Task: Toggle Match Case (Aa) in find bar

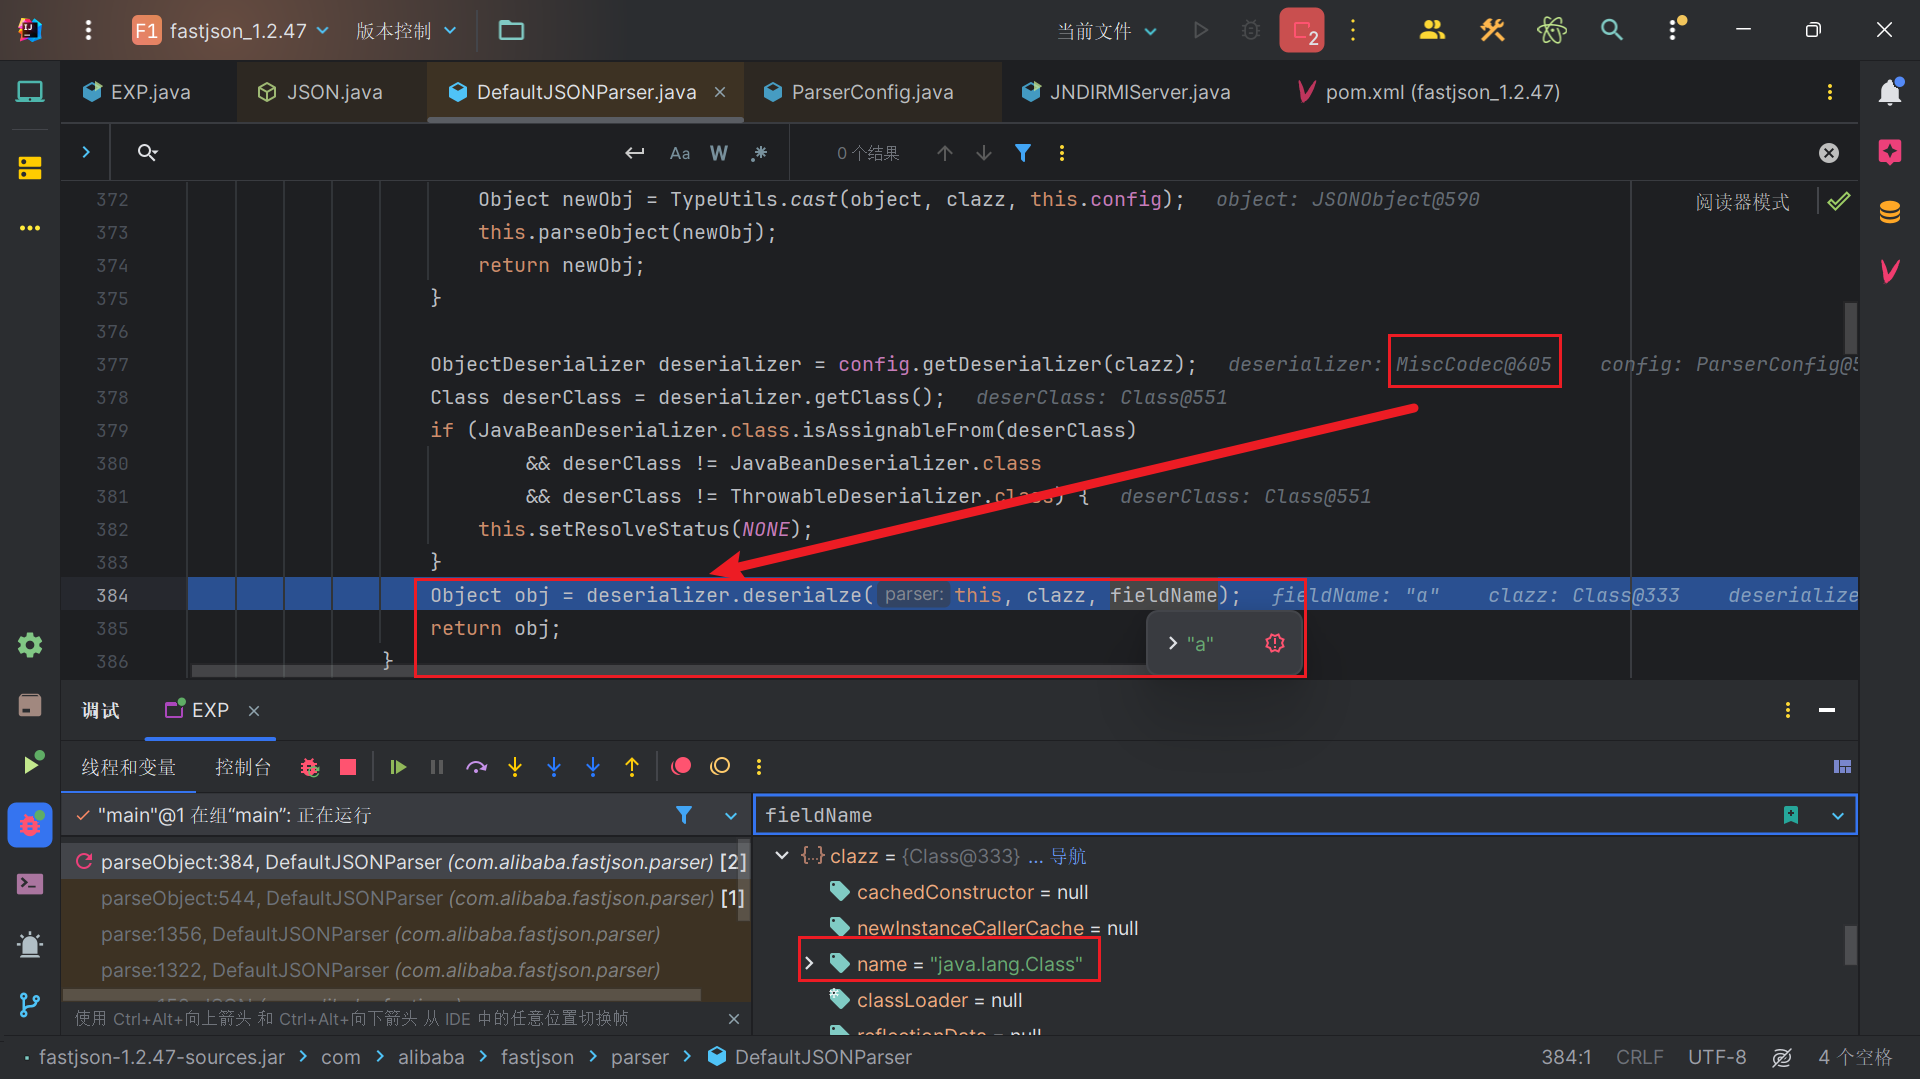Action: pos(680,153)
